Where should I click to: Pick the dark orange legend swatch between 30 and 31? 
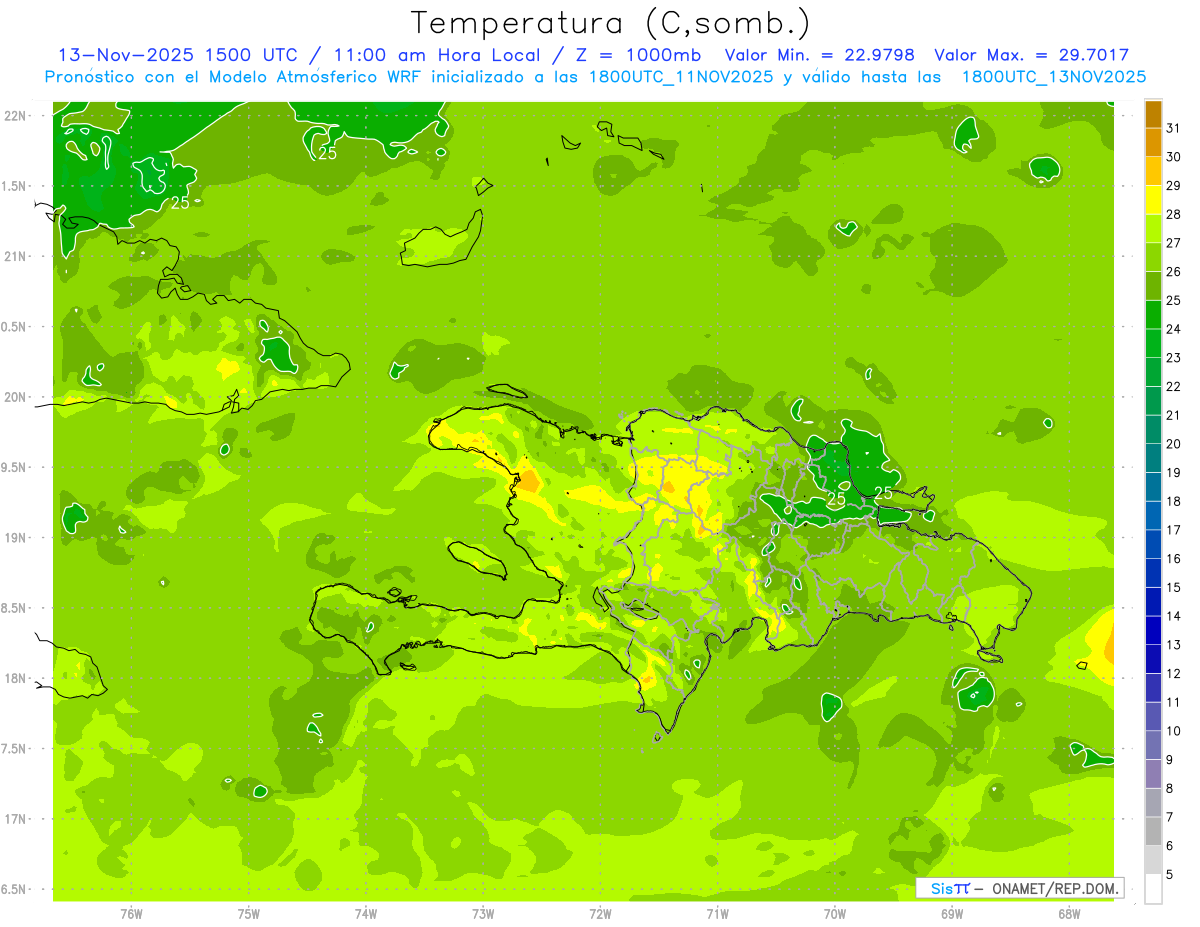click(1153, 143)
